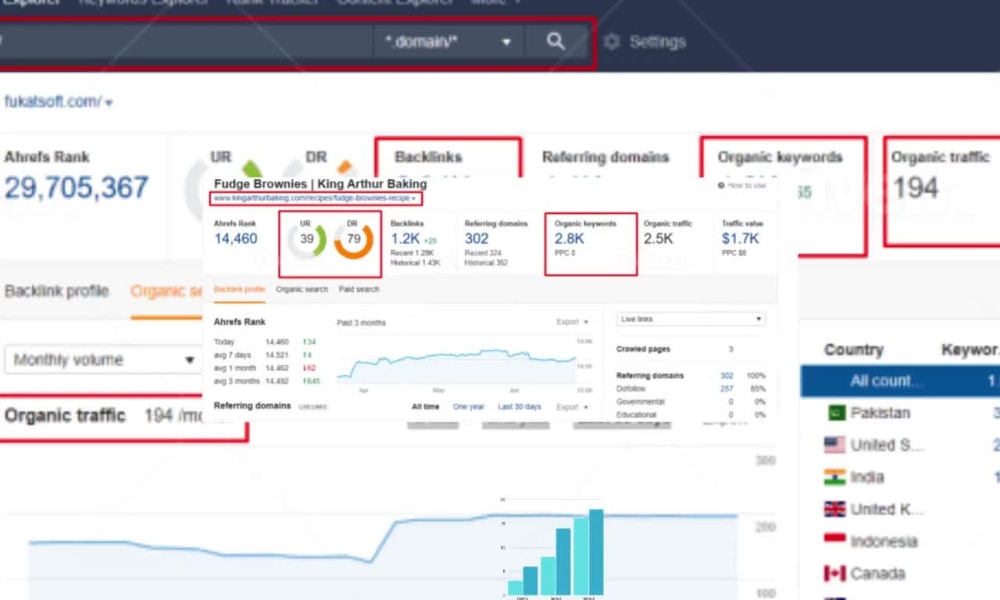Click the small bar chart thumbnail
Screen dimensions: 1000x600
pos(554,548)
